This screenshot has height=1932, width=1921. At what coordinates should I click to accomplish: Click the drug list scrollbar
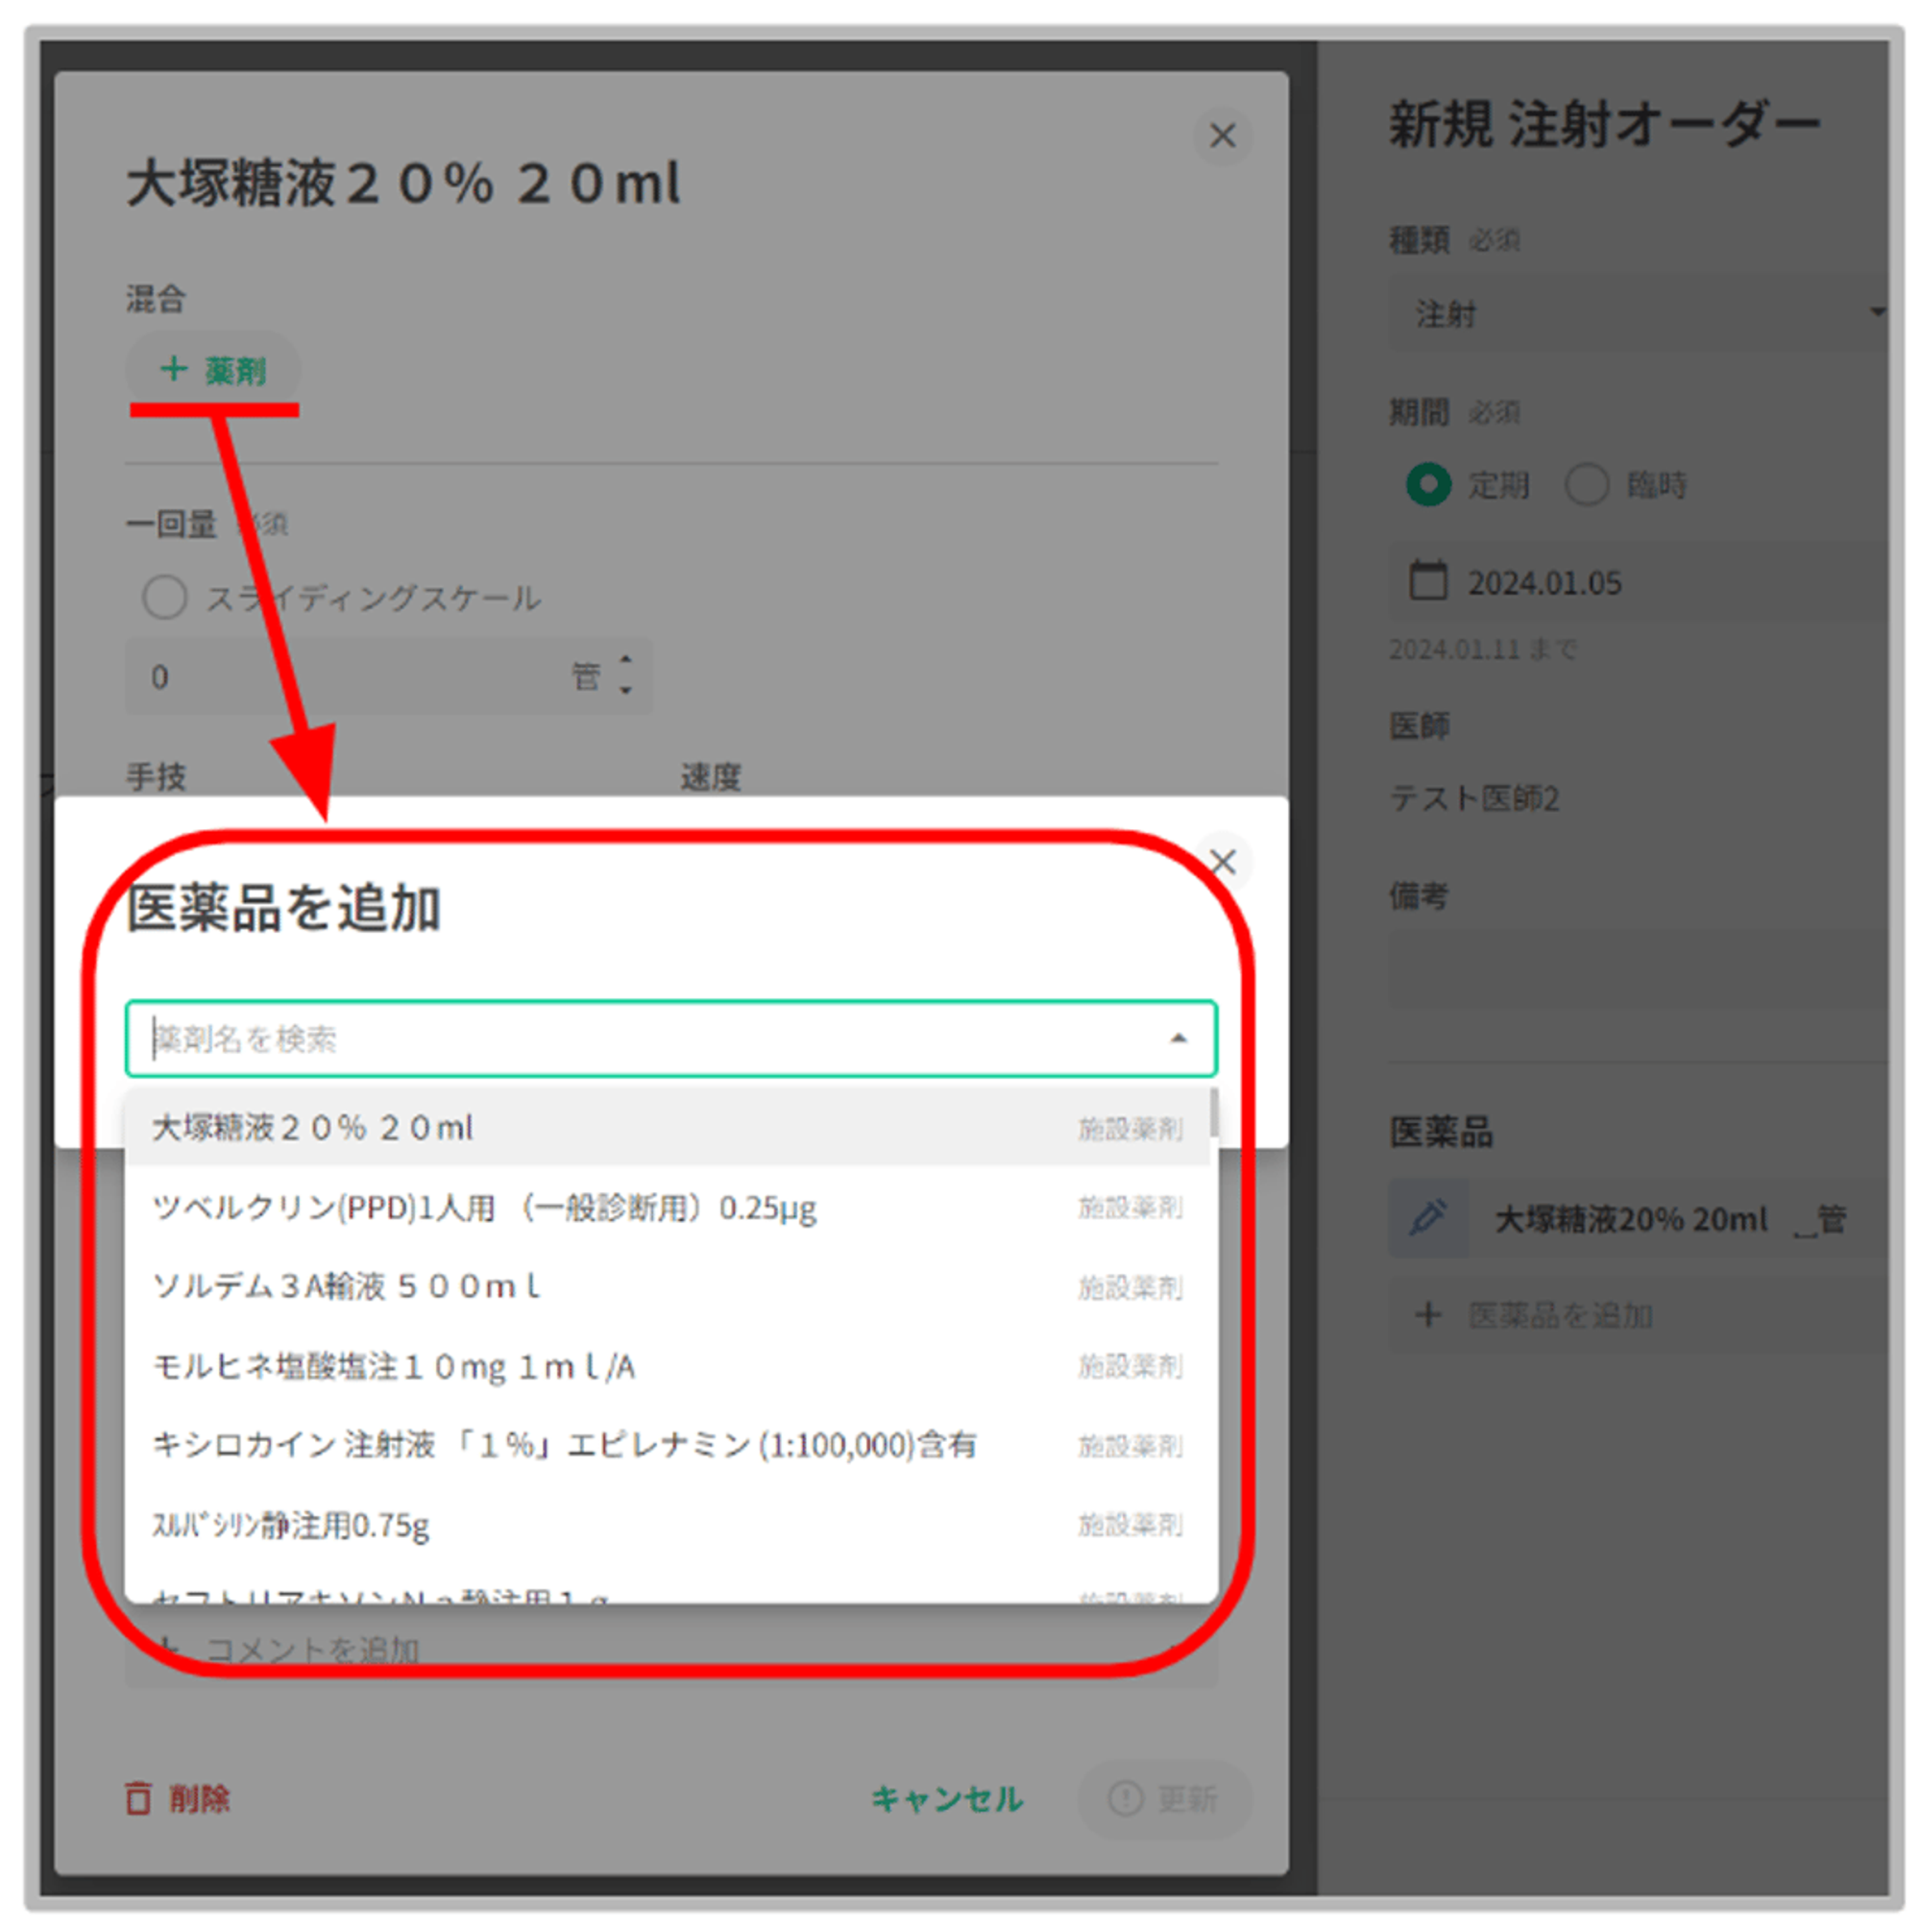[x=1213, y=1112]
